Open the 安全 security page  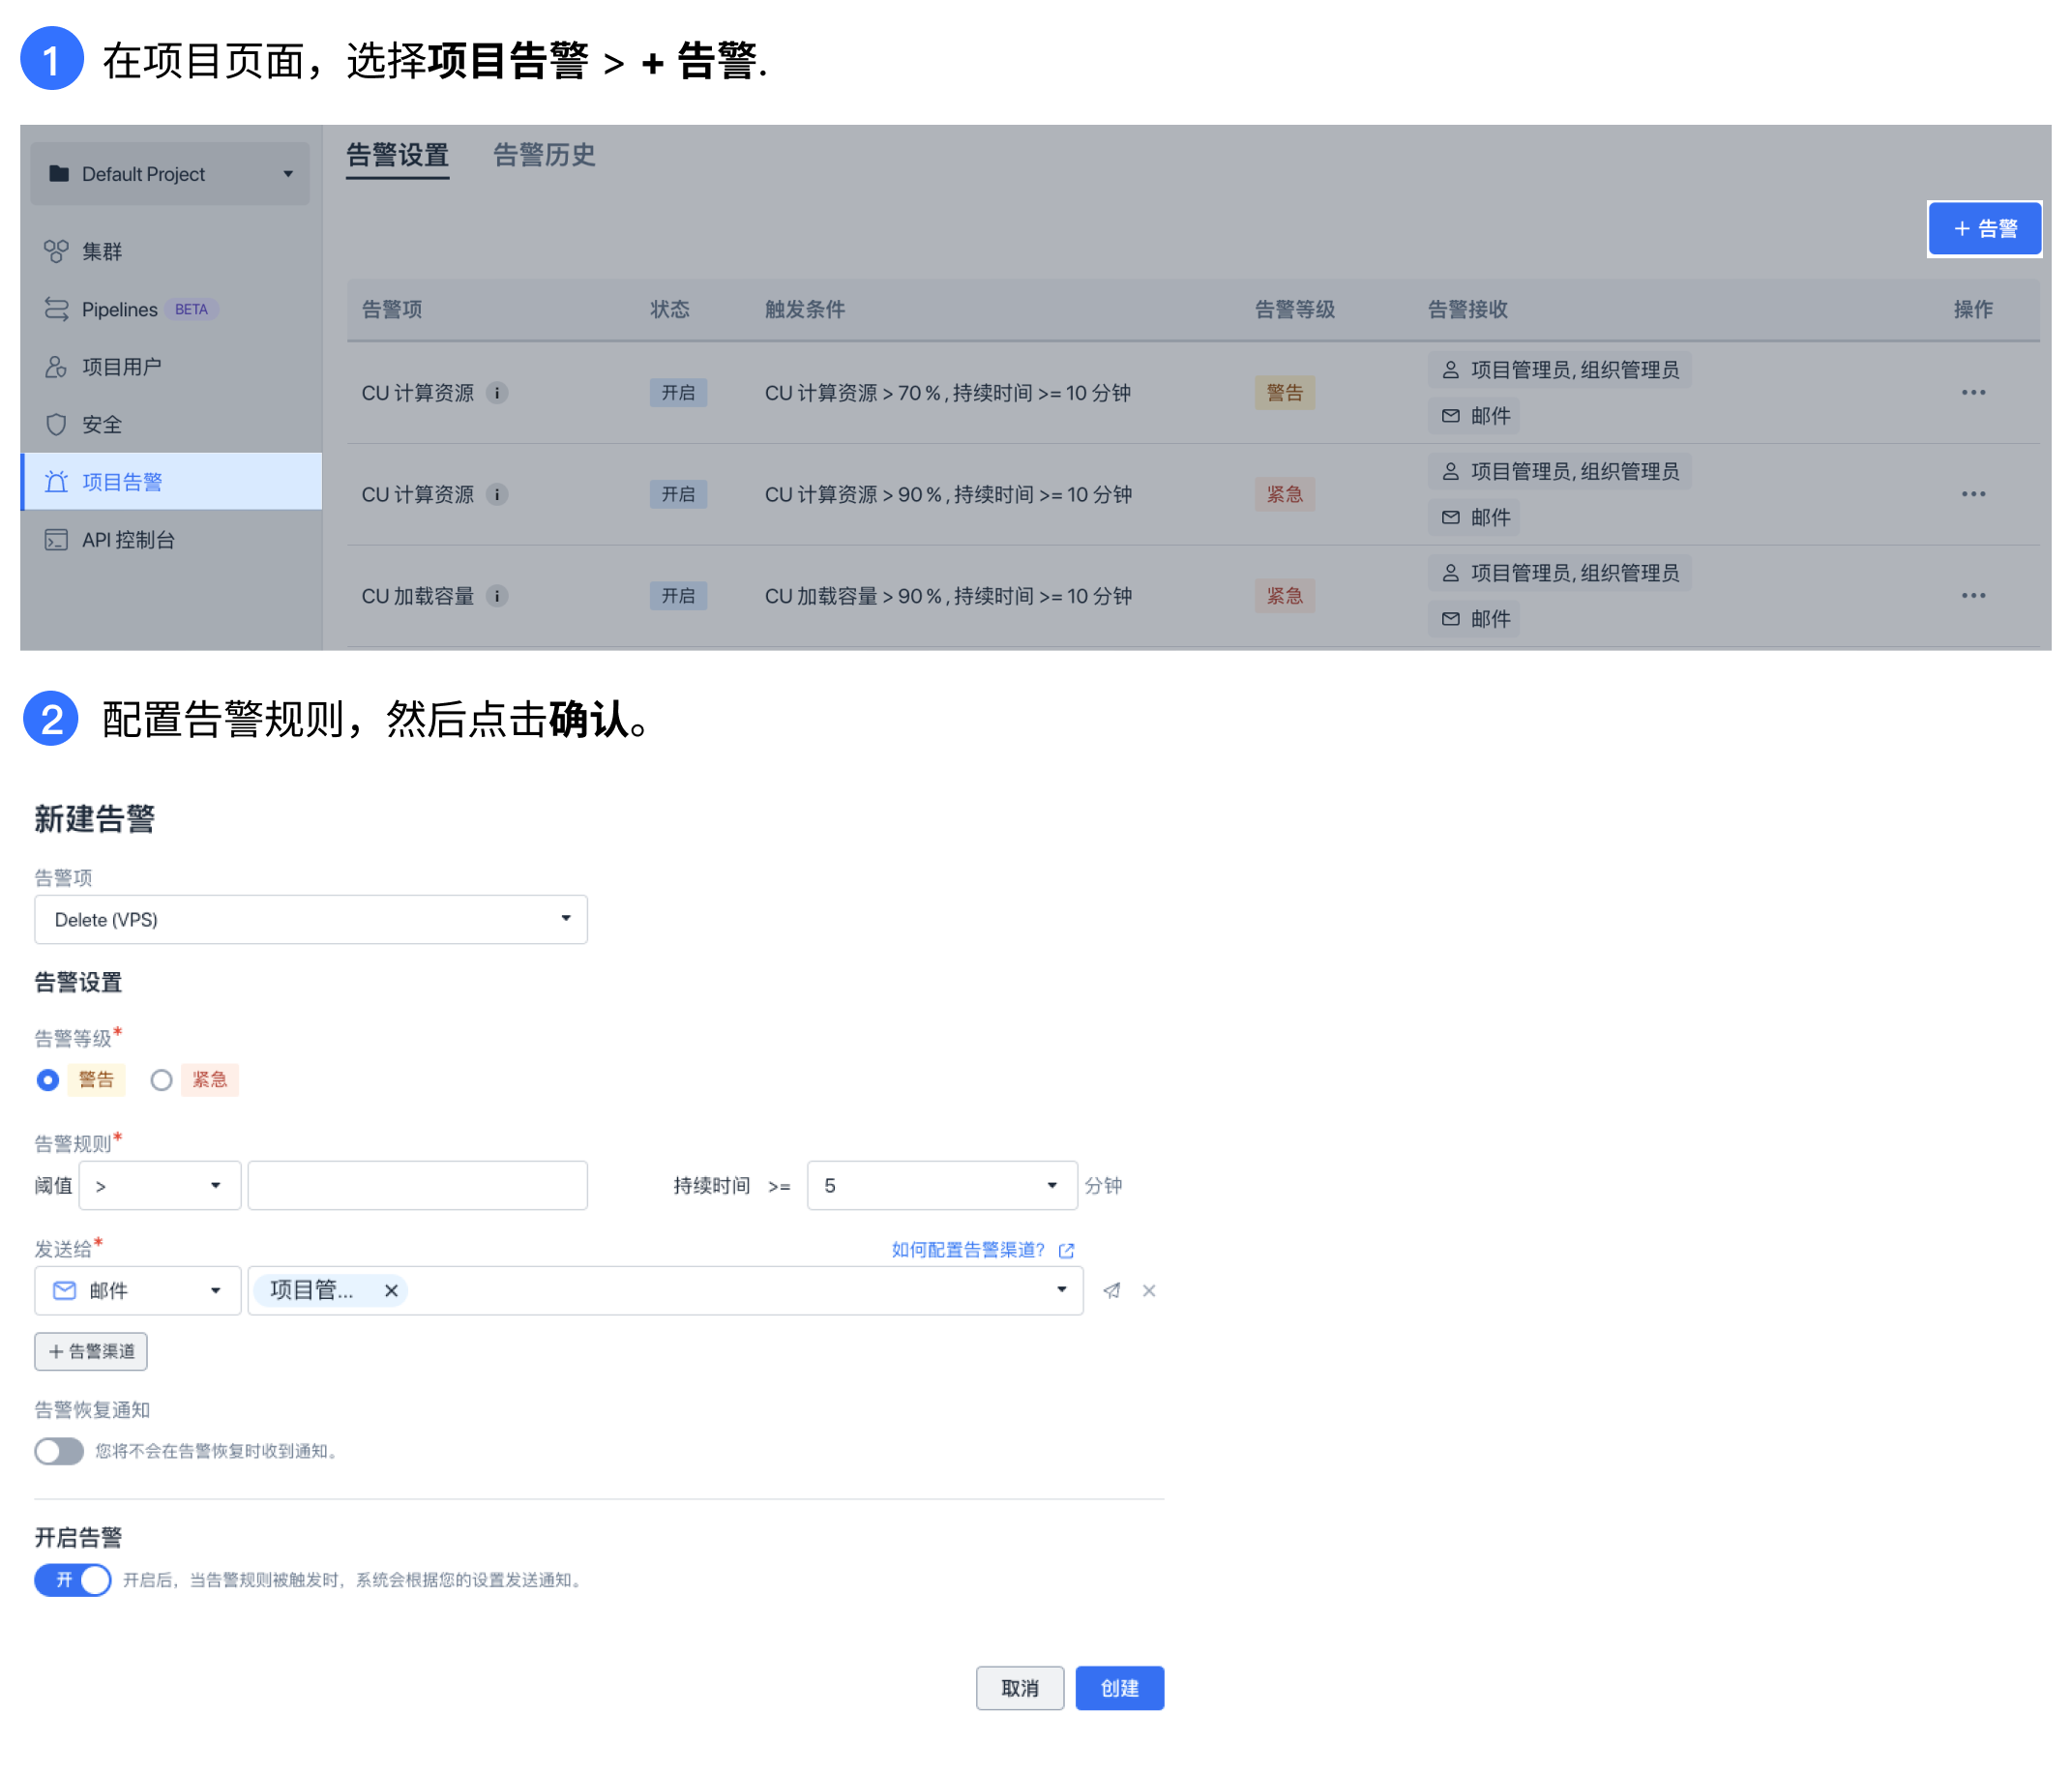pyautogui.click(x=171, y=425)
